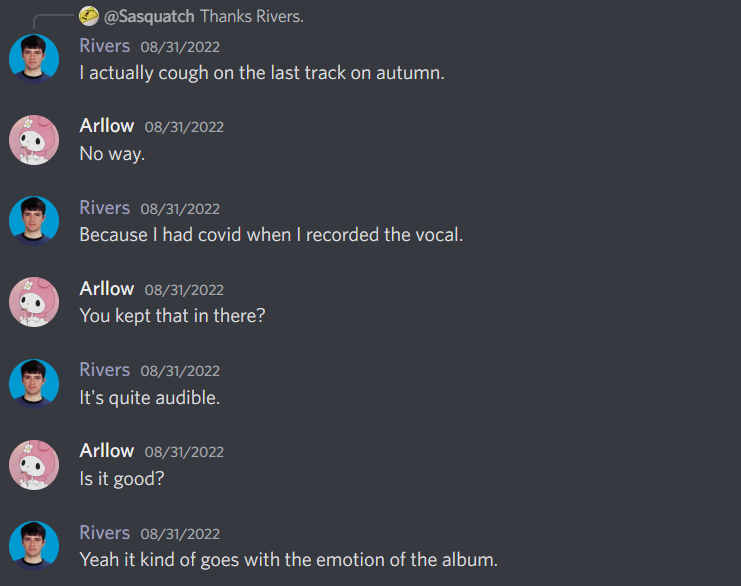
Task: Click the Rivers username on the last message
Action: coord(104,533)
